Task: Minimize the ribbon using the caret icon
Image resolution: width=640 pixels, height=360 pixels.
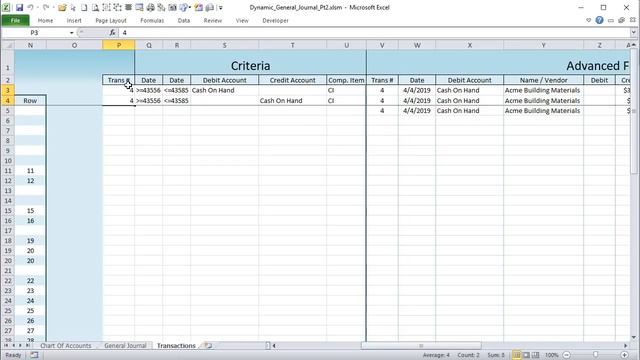Action: (x=588, y=20)
